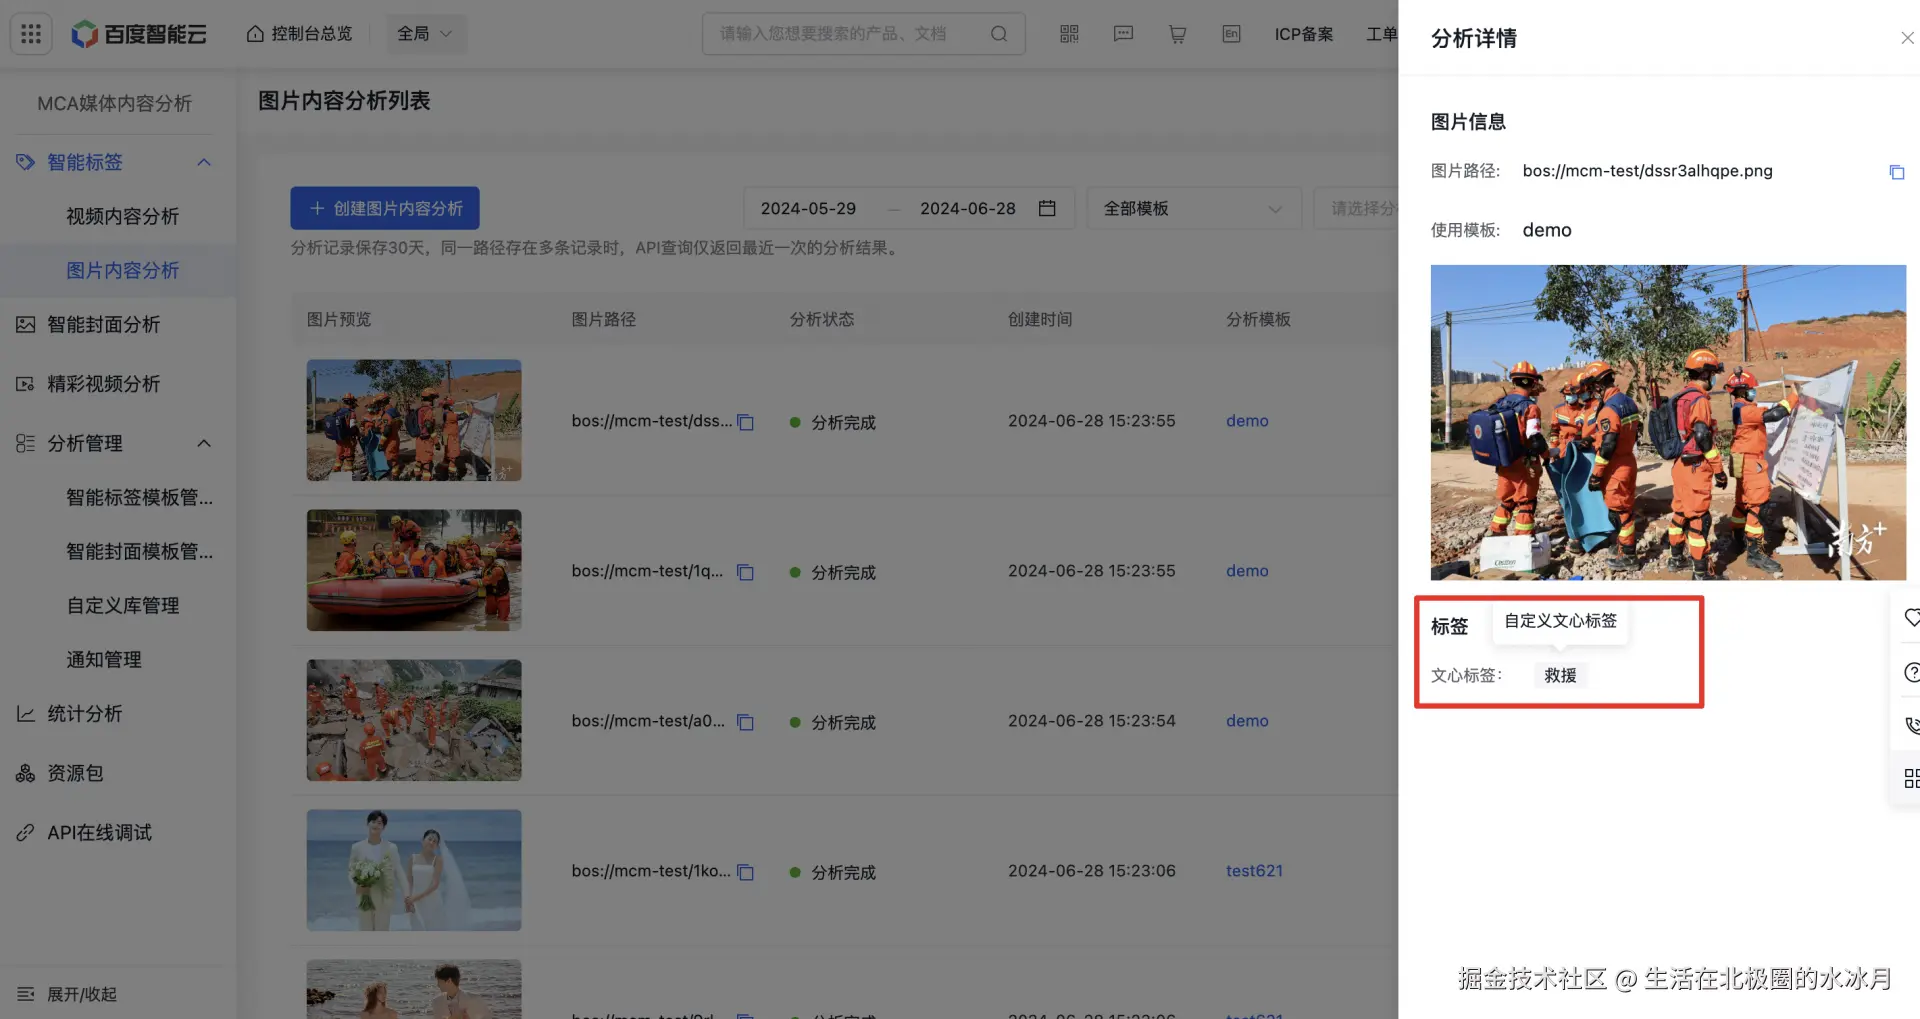Click the Baidu AI Cloud logo
Image resolution: width=1920 pixels, height=1019 pixels.
pyautogui.click(x=139, y=34)
